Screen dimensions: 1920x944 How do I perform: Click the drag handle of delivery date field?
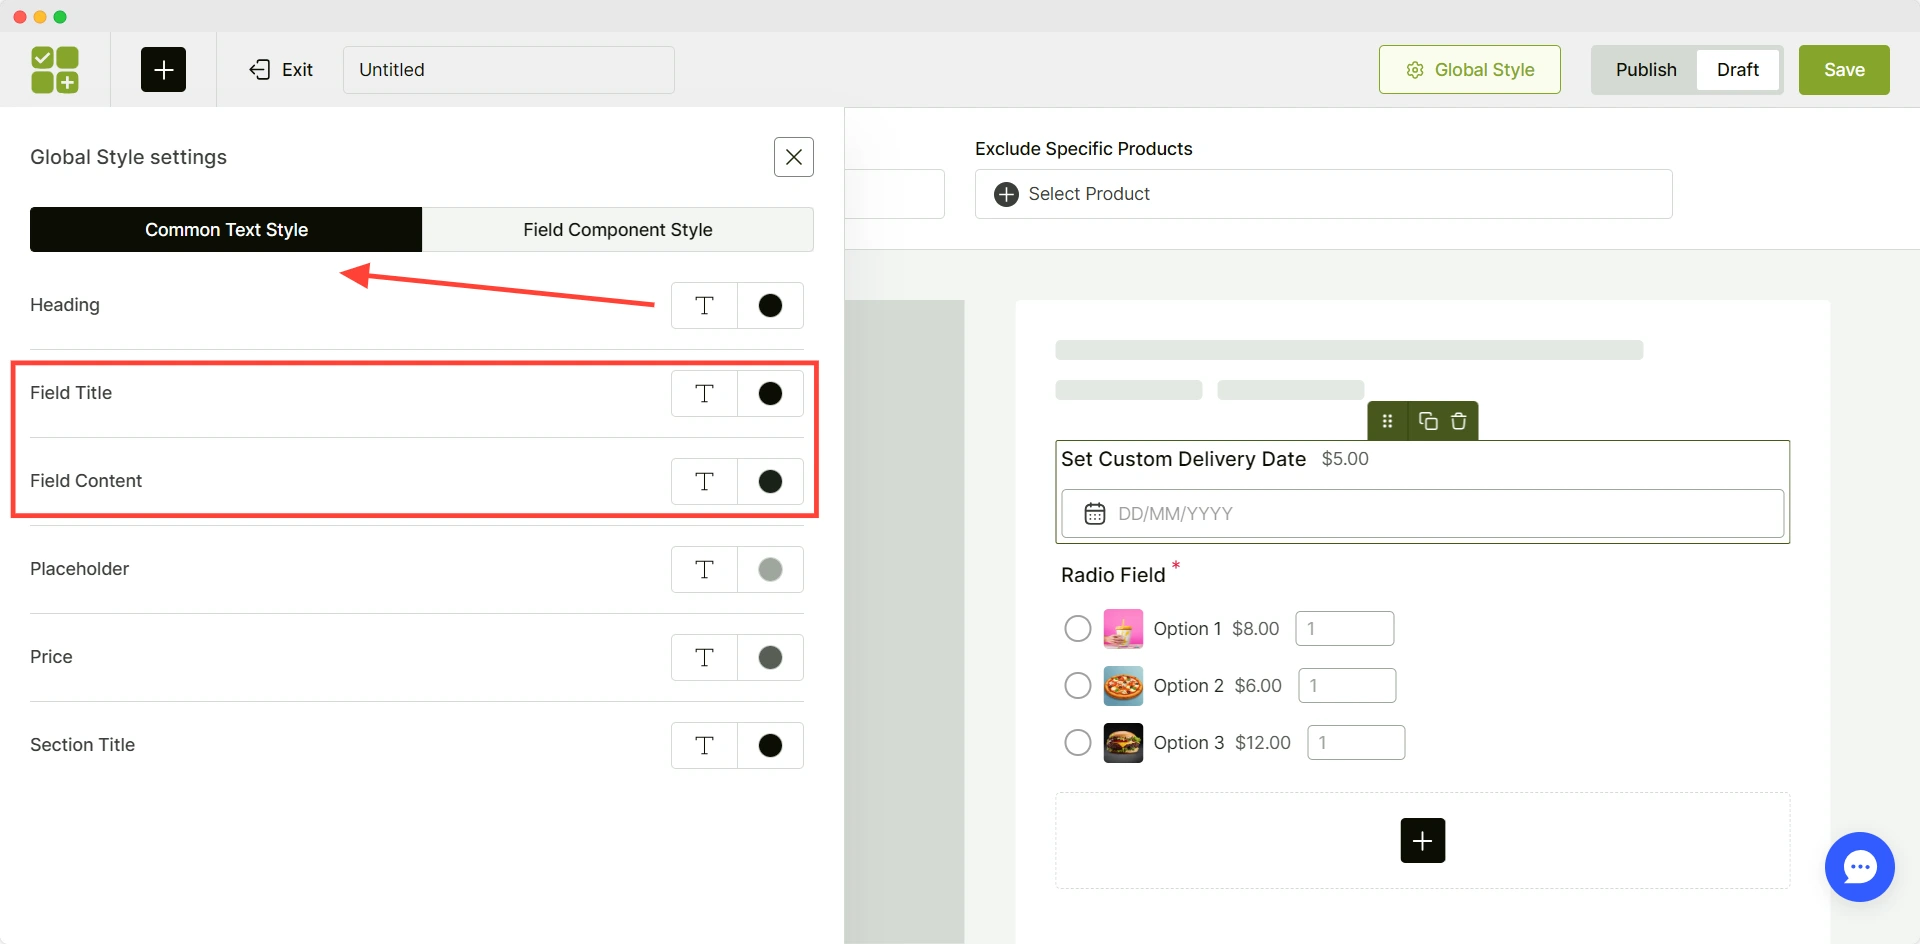click(x=1387, y=421)
